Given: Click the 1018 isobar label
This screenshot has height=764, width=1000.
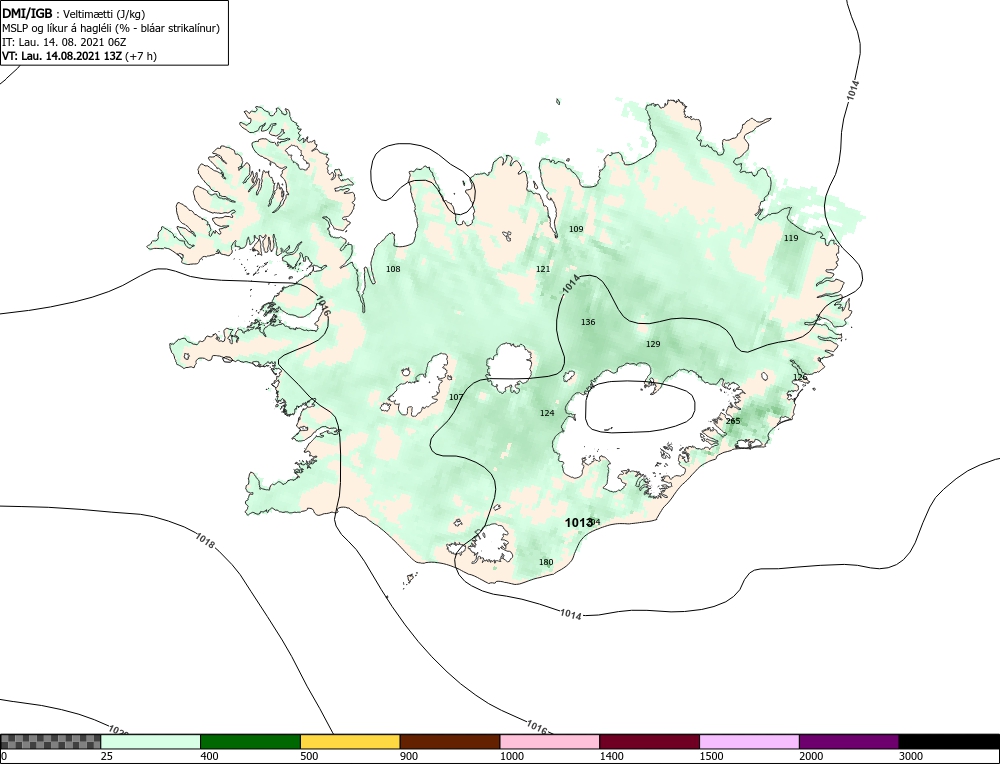Looking at the screenshot, I should pos(205,541).
